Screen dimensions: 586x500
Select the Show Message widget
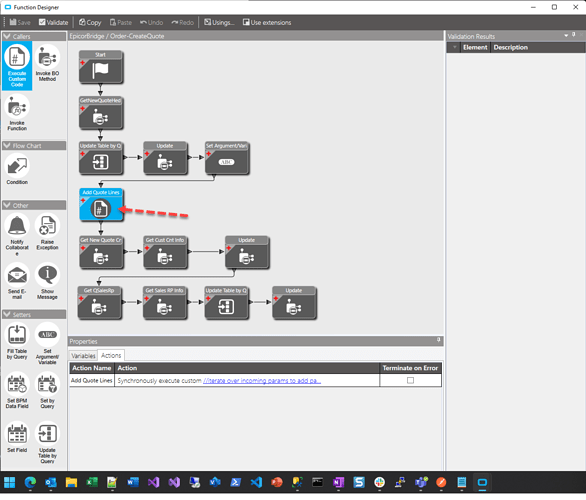tap(47, 281)
